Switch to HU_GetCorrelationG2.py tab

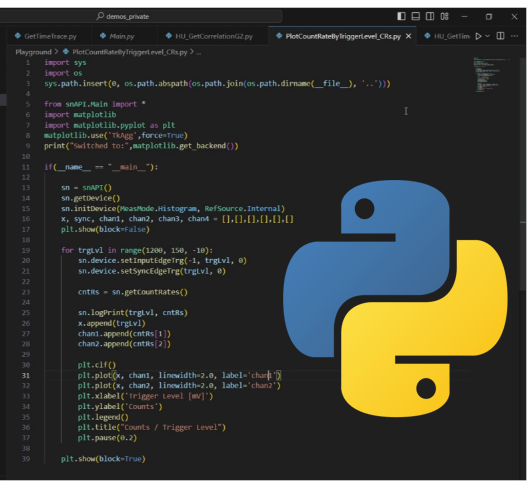coord(213,36)
